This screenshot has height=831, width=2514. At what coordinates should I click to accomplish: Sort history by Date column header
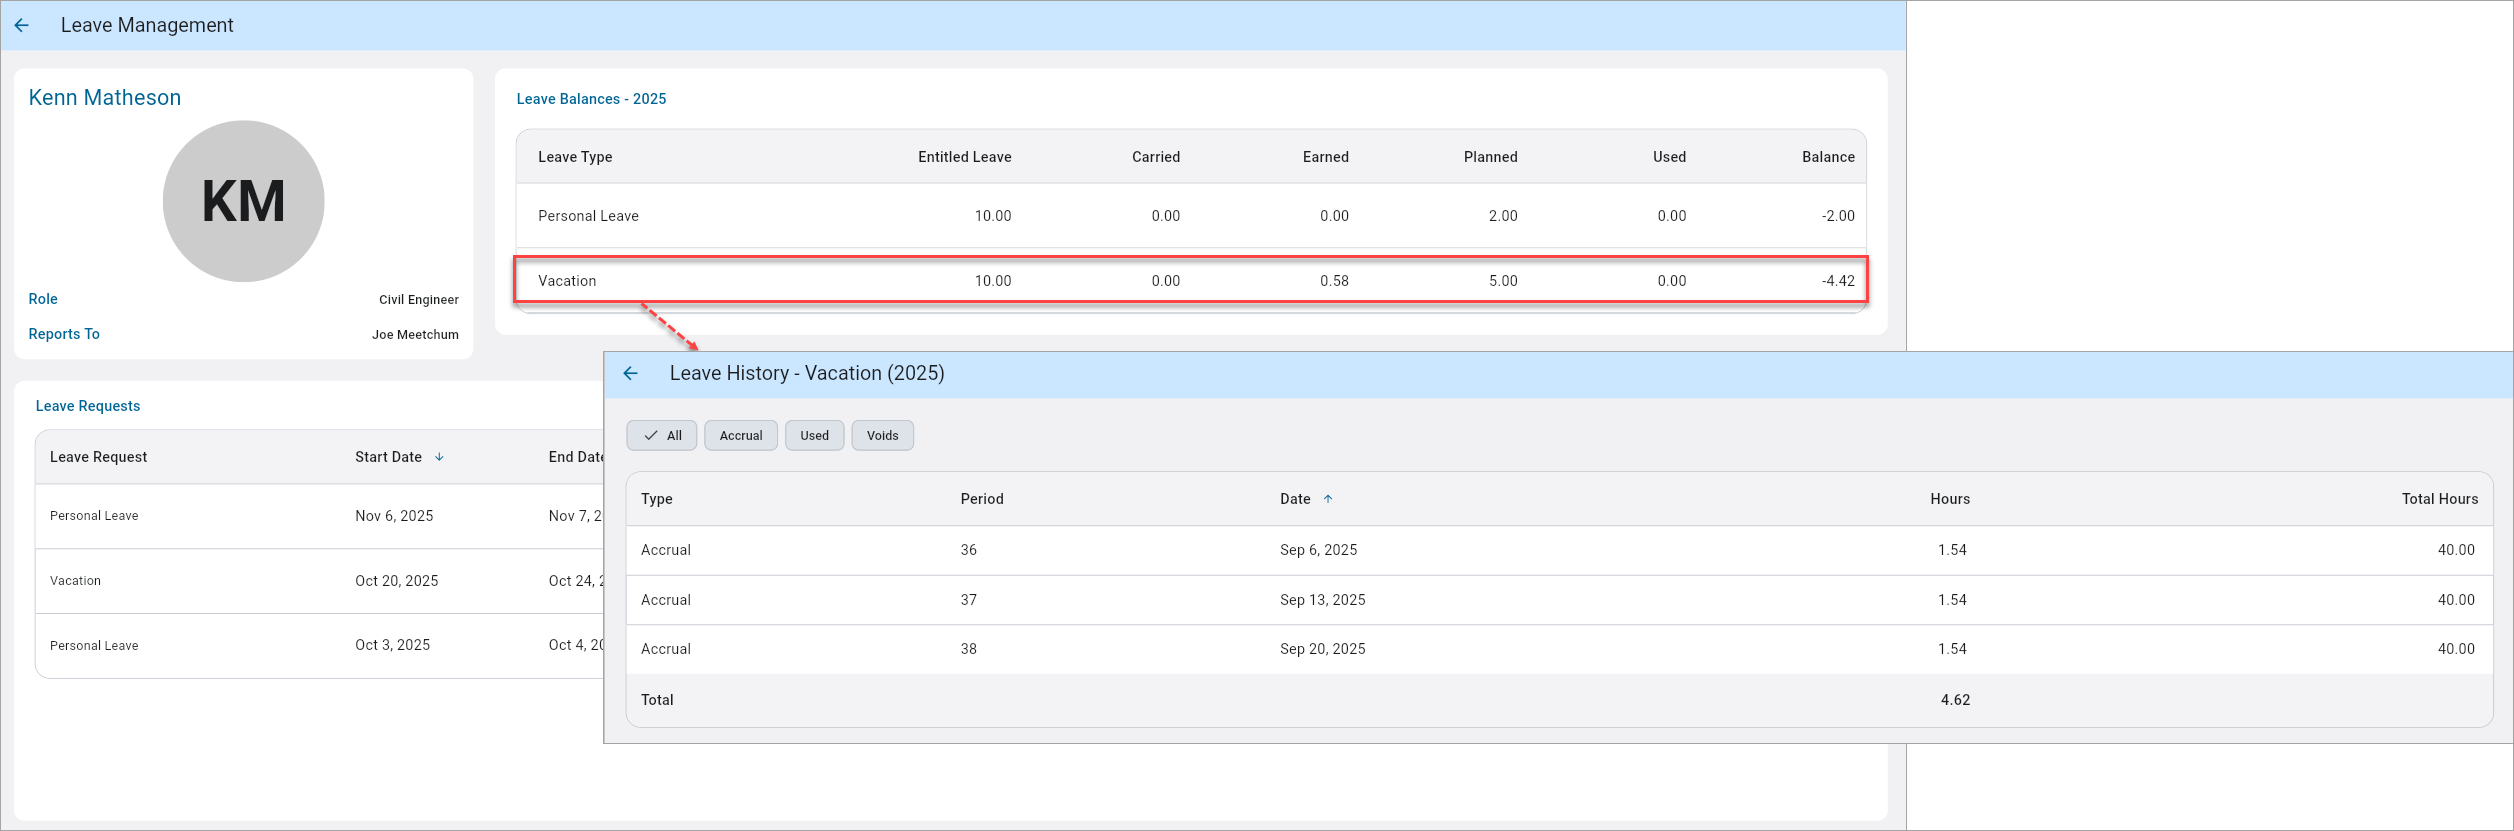1295,499
